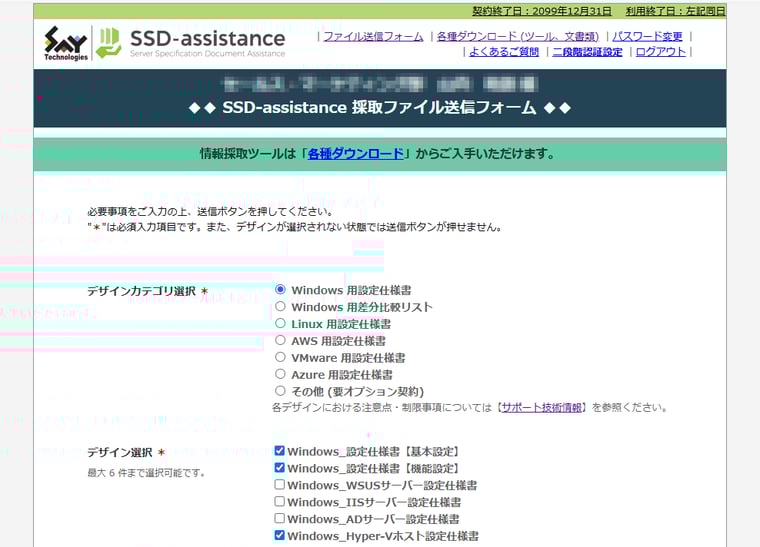Enable Windows_WSUSサーバー設定仕様書 checkbox
760x547 pixels.
(280, 485)
